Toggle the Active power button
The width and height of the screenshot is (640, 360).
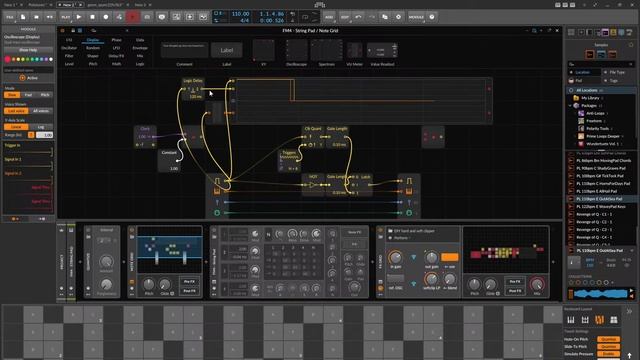tap(22, 78)
